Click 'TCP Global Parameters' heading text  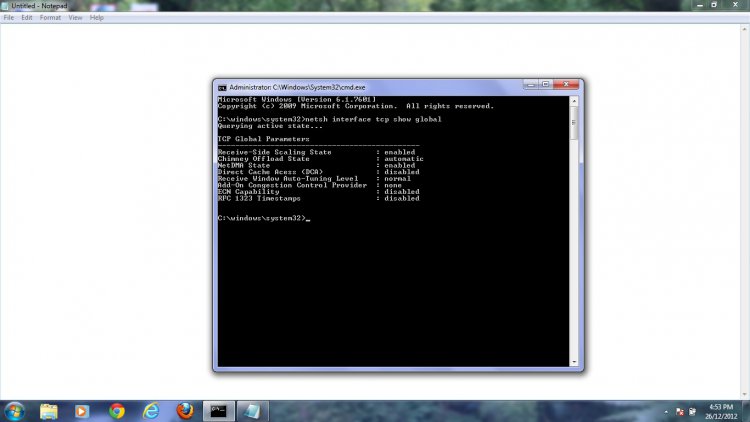coord(264,139)
